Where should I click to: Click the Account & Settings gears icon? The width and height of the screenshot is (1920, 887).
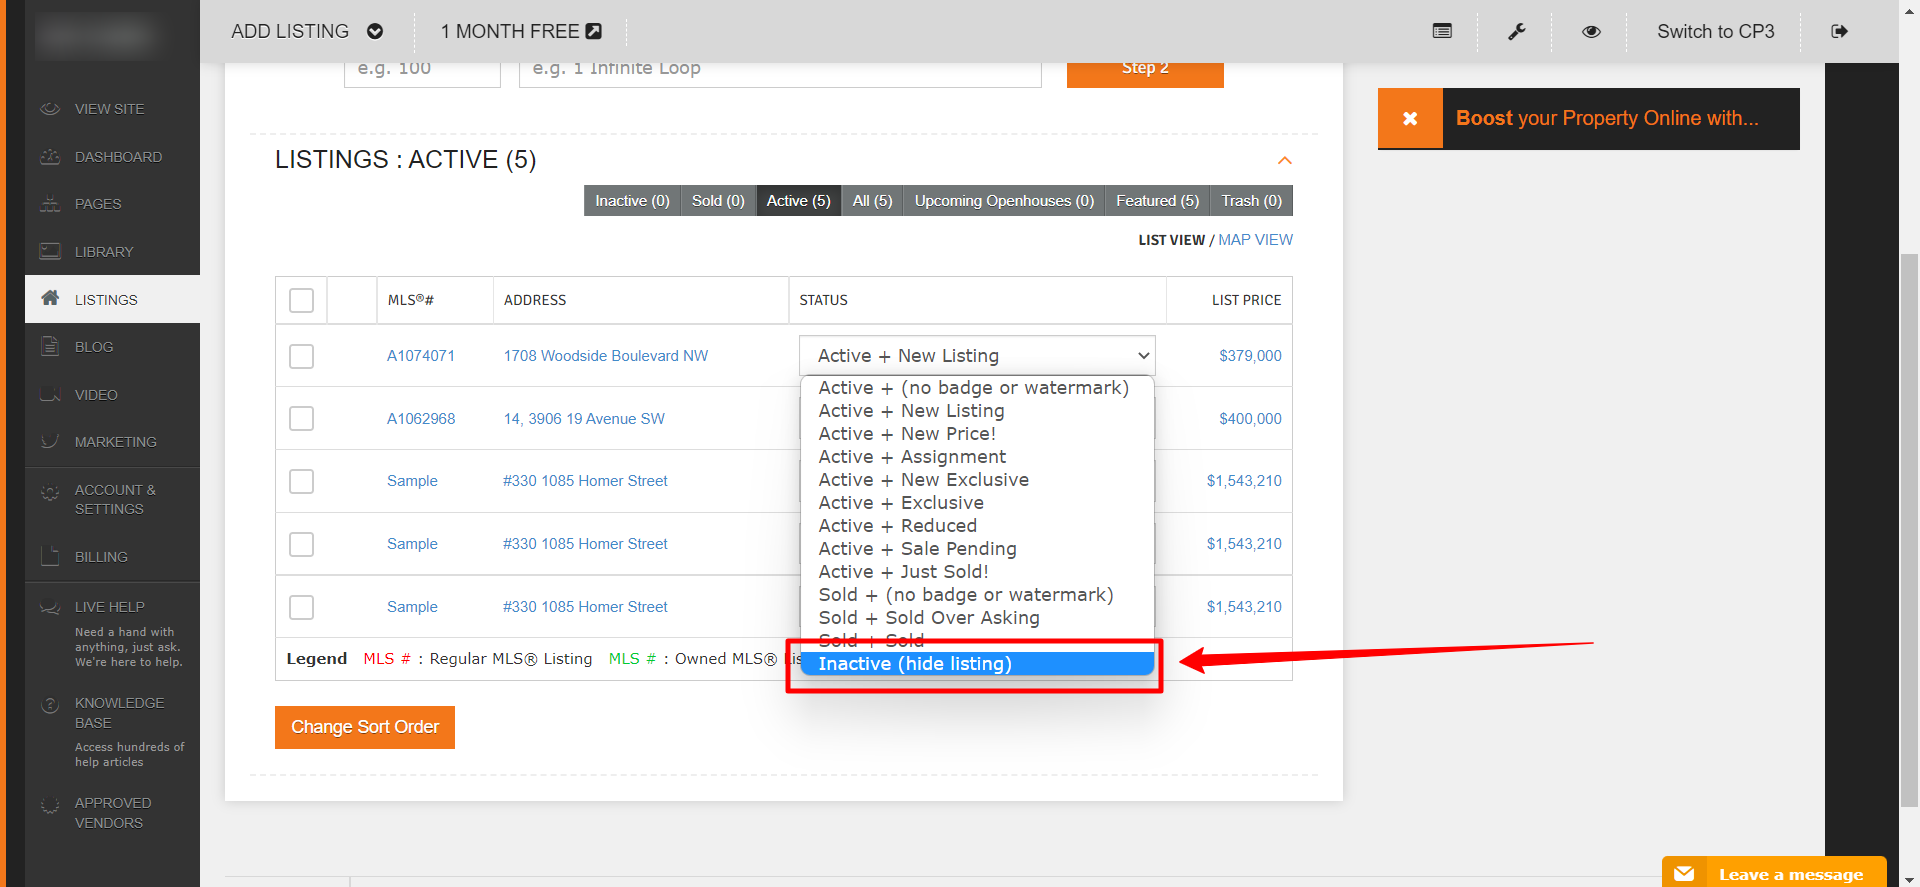point(50,493)
